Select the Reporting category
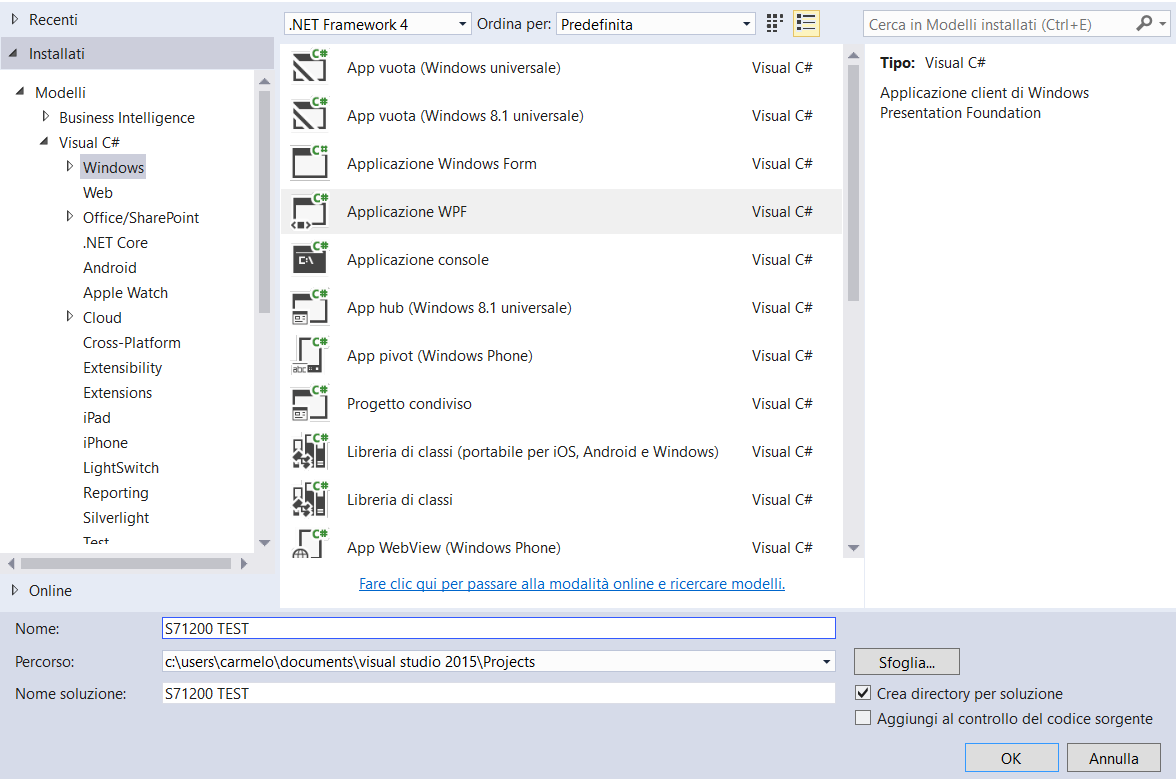1176x779 pixels. (116, 493)
